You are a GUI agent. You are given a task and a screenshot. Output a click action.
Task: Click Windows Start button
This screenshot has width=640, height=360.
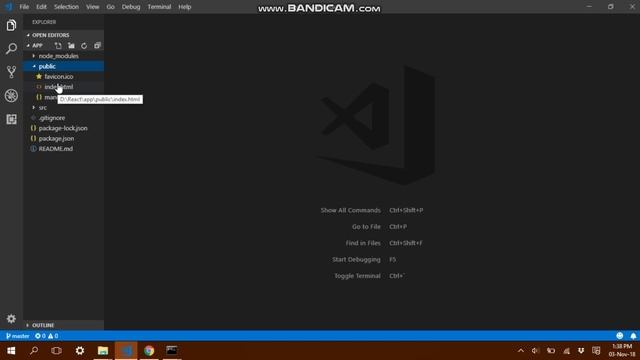(x=11, y=351)
